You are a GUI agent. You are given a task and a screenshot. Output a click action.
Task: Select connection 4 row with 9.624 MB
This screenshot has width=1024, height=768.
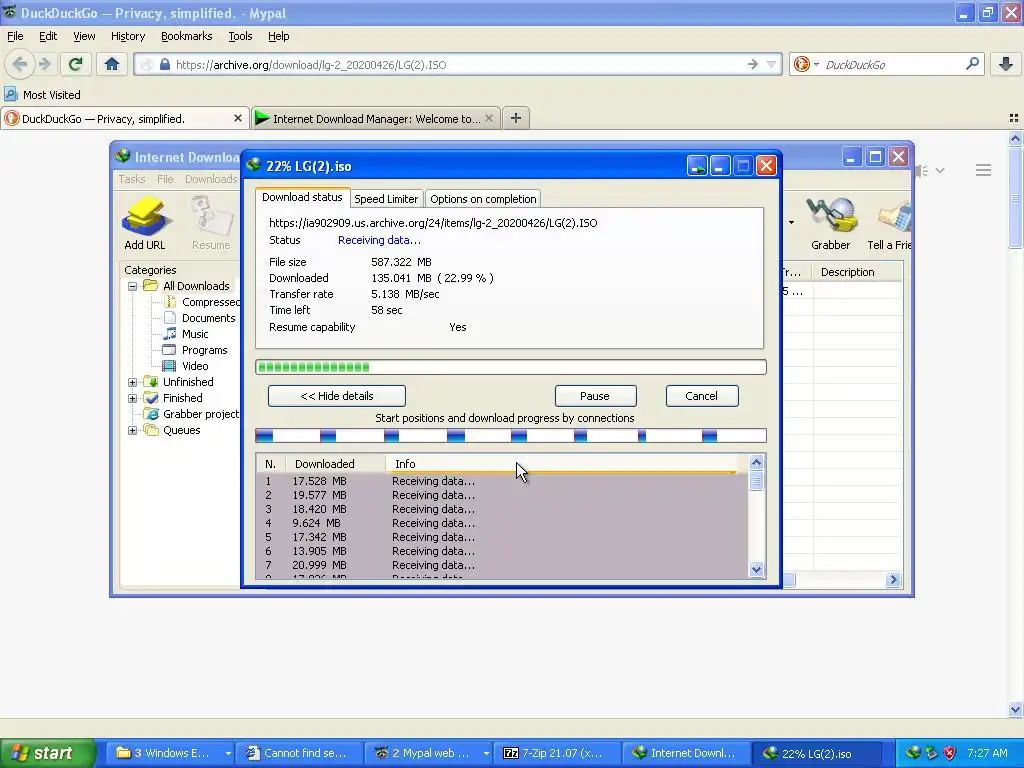click(x=502, y=523)
